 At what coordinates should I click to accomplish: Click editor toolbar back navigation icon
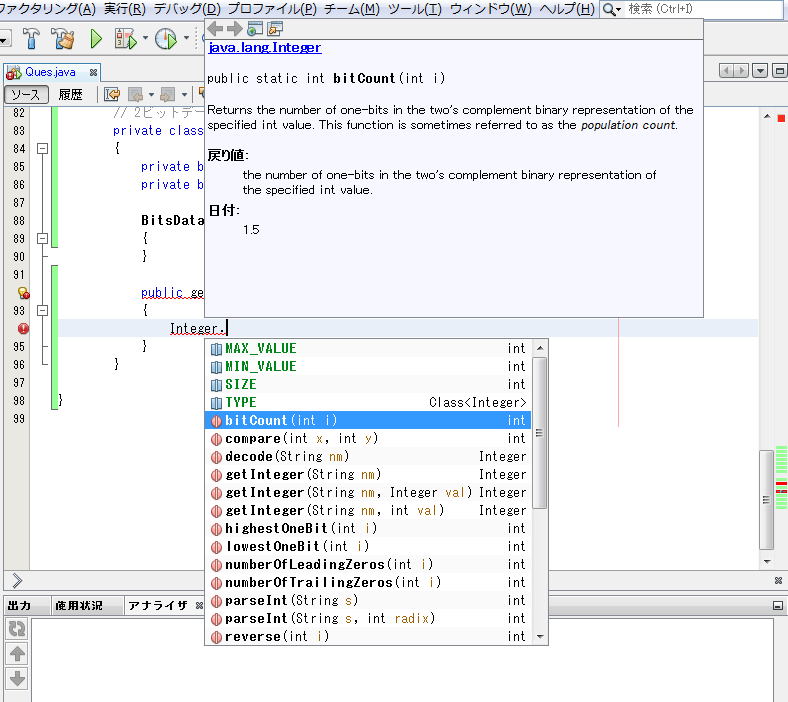(x=136, y=94)
